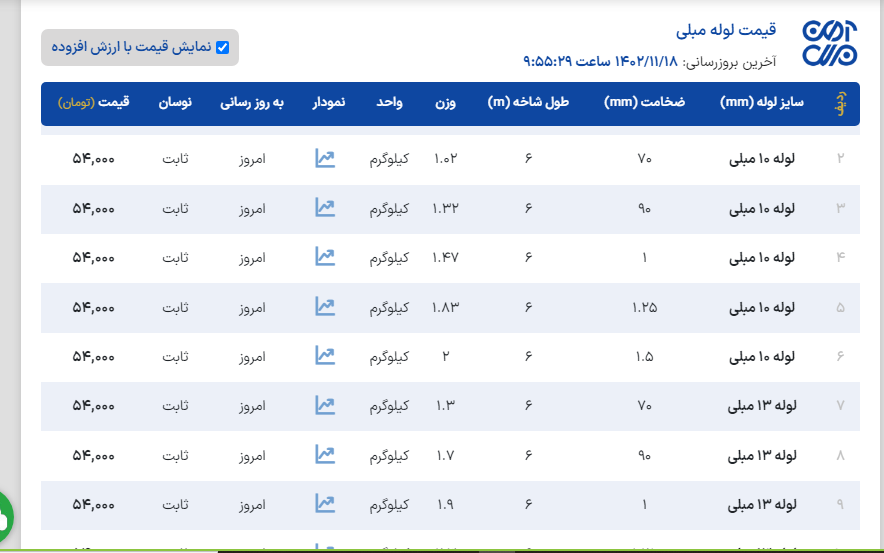Show chart for the 1.83 kg pipe row
This screenshot has width=884, height=553.
tap(324, 306)
